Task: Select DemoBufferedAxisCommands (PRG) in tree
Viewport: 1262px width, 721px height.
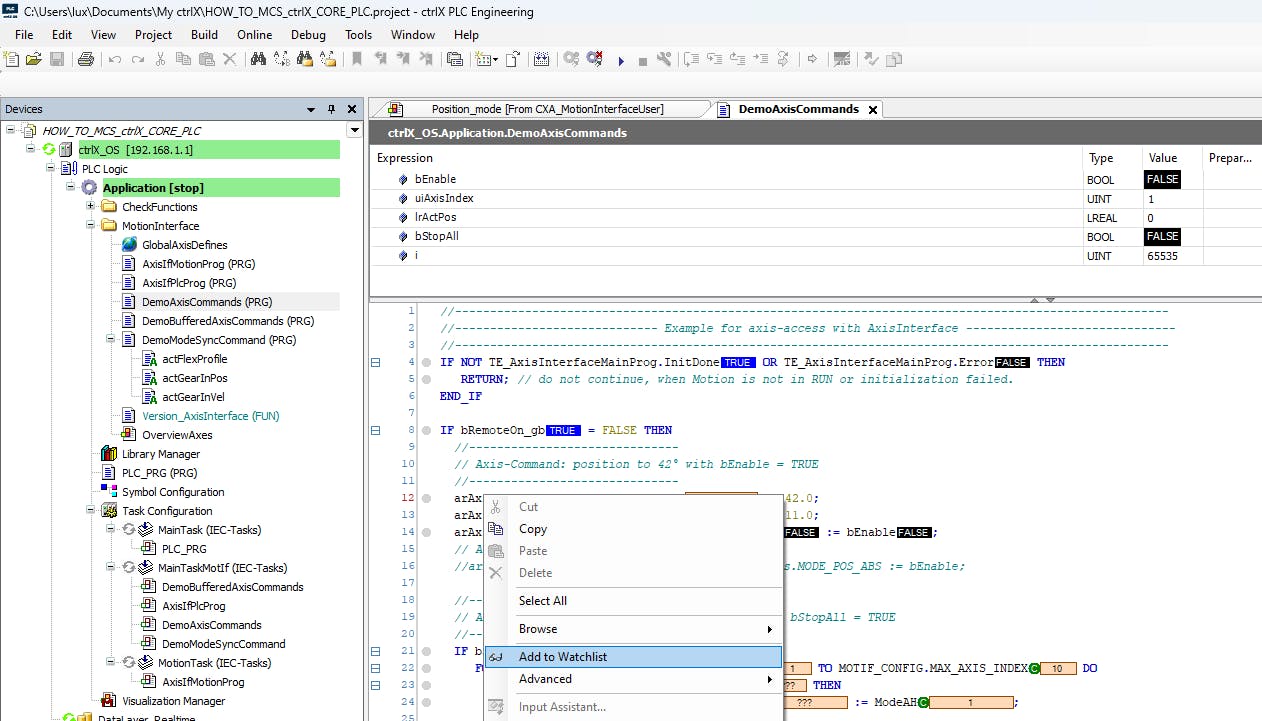Action: click(227, 321)
